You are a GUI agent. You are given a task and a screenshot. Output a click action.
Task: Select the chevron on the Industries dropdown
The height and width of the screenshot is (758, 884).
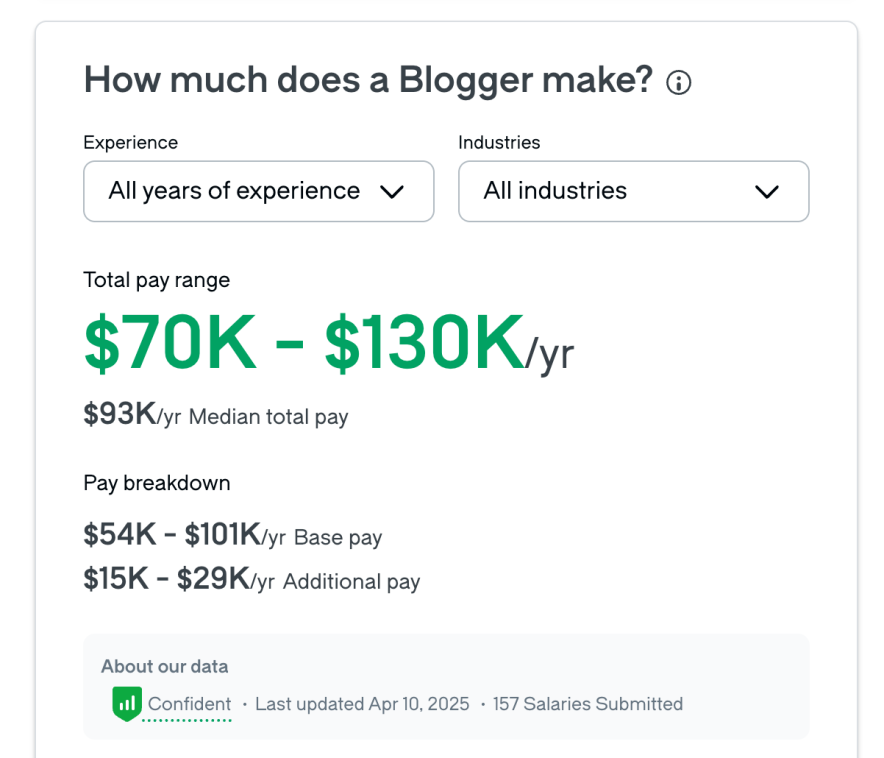click(x=767, y=191)
